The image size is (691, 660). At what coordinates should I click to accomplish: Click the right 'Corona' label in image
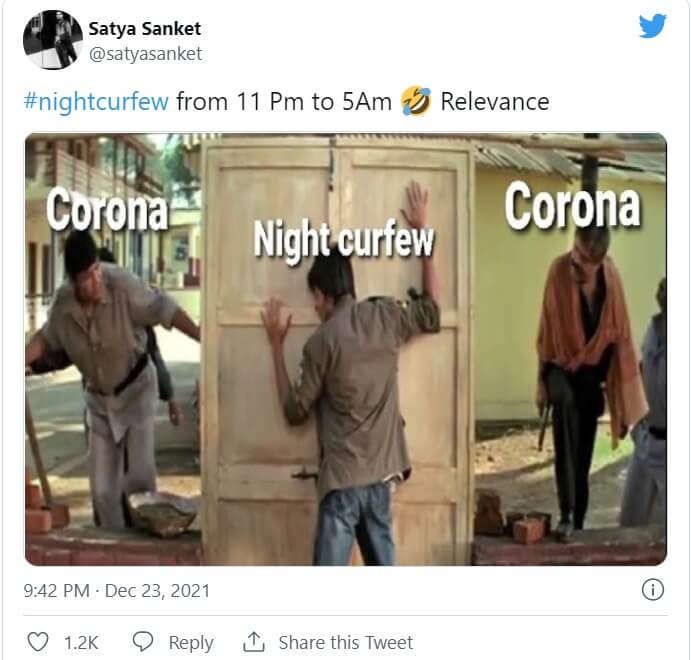click(x=572, y=206)
